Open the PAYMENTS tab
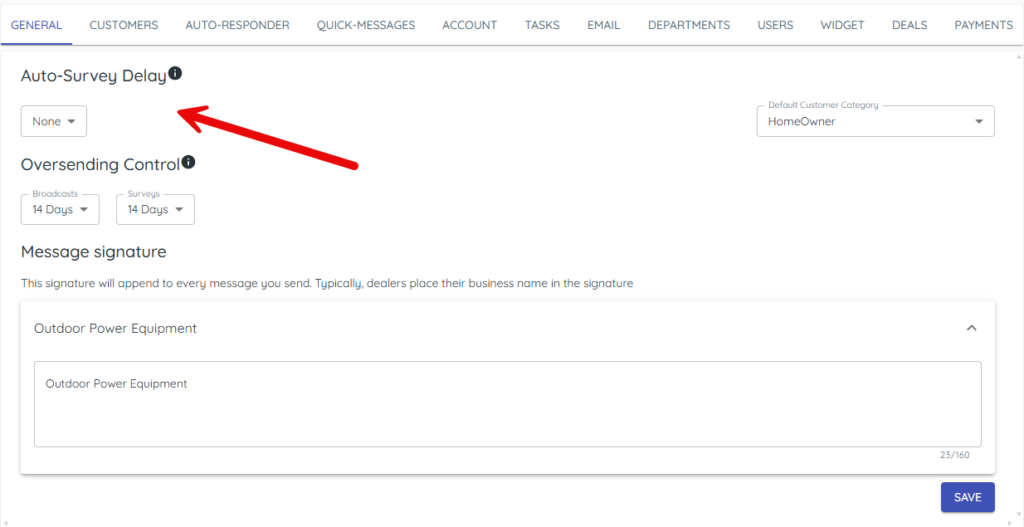This screenshot has height=527, width=1024. (x=983, y=25)
